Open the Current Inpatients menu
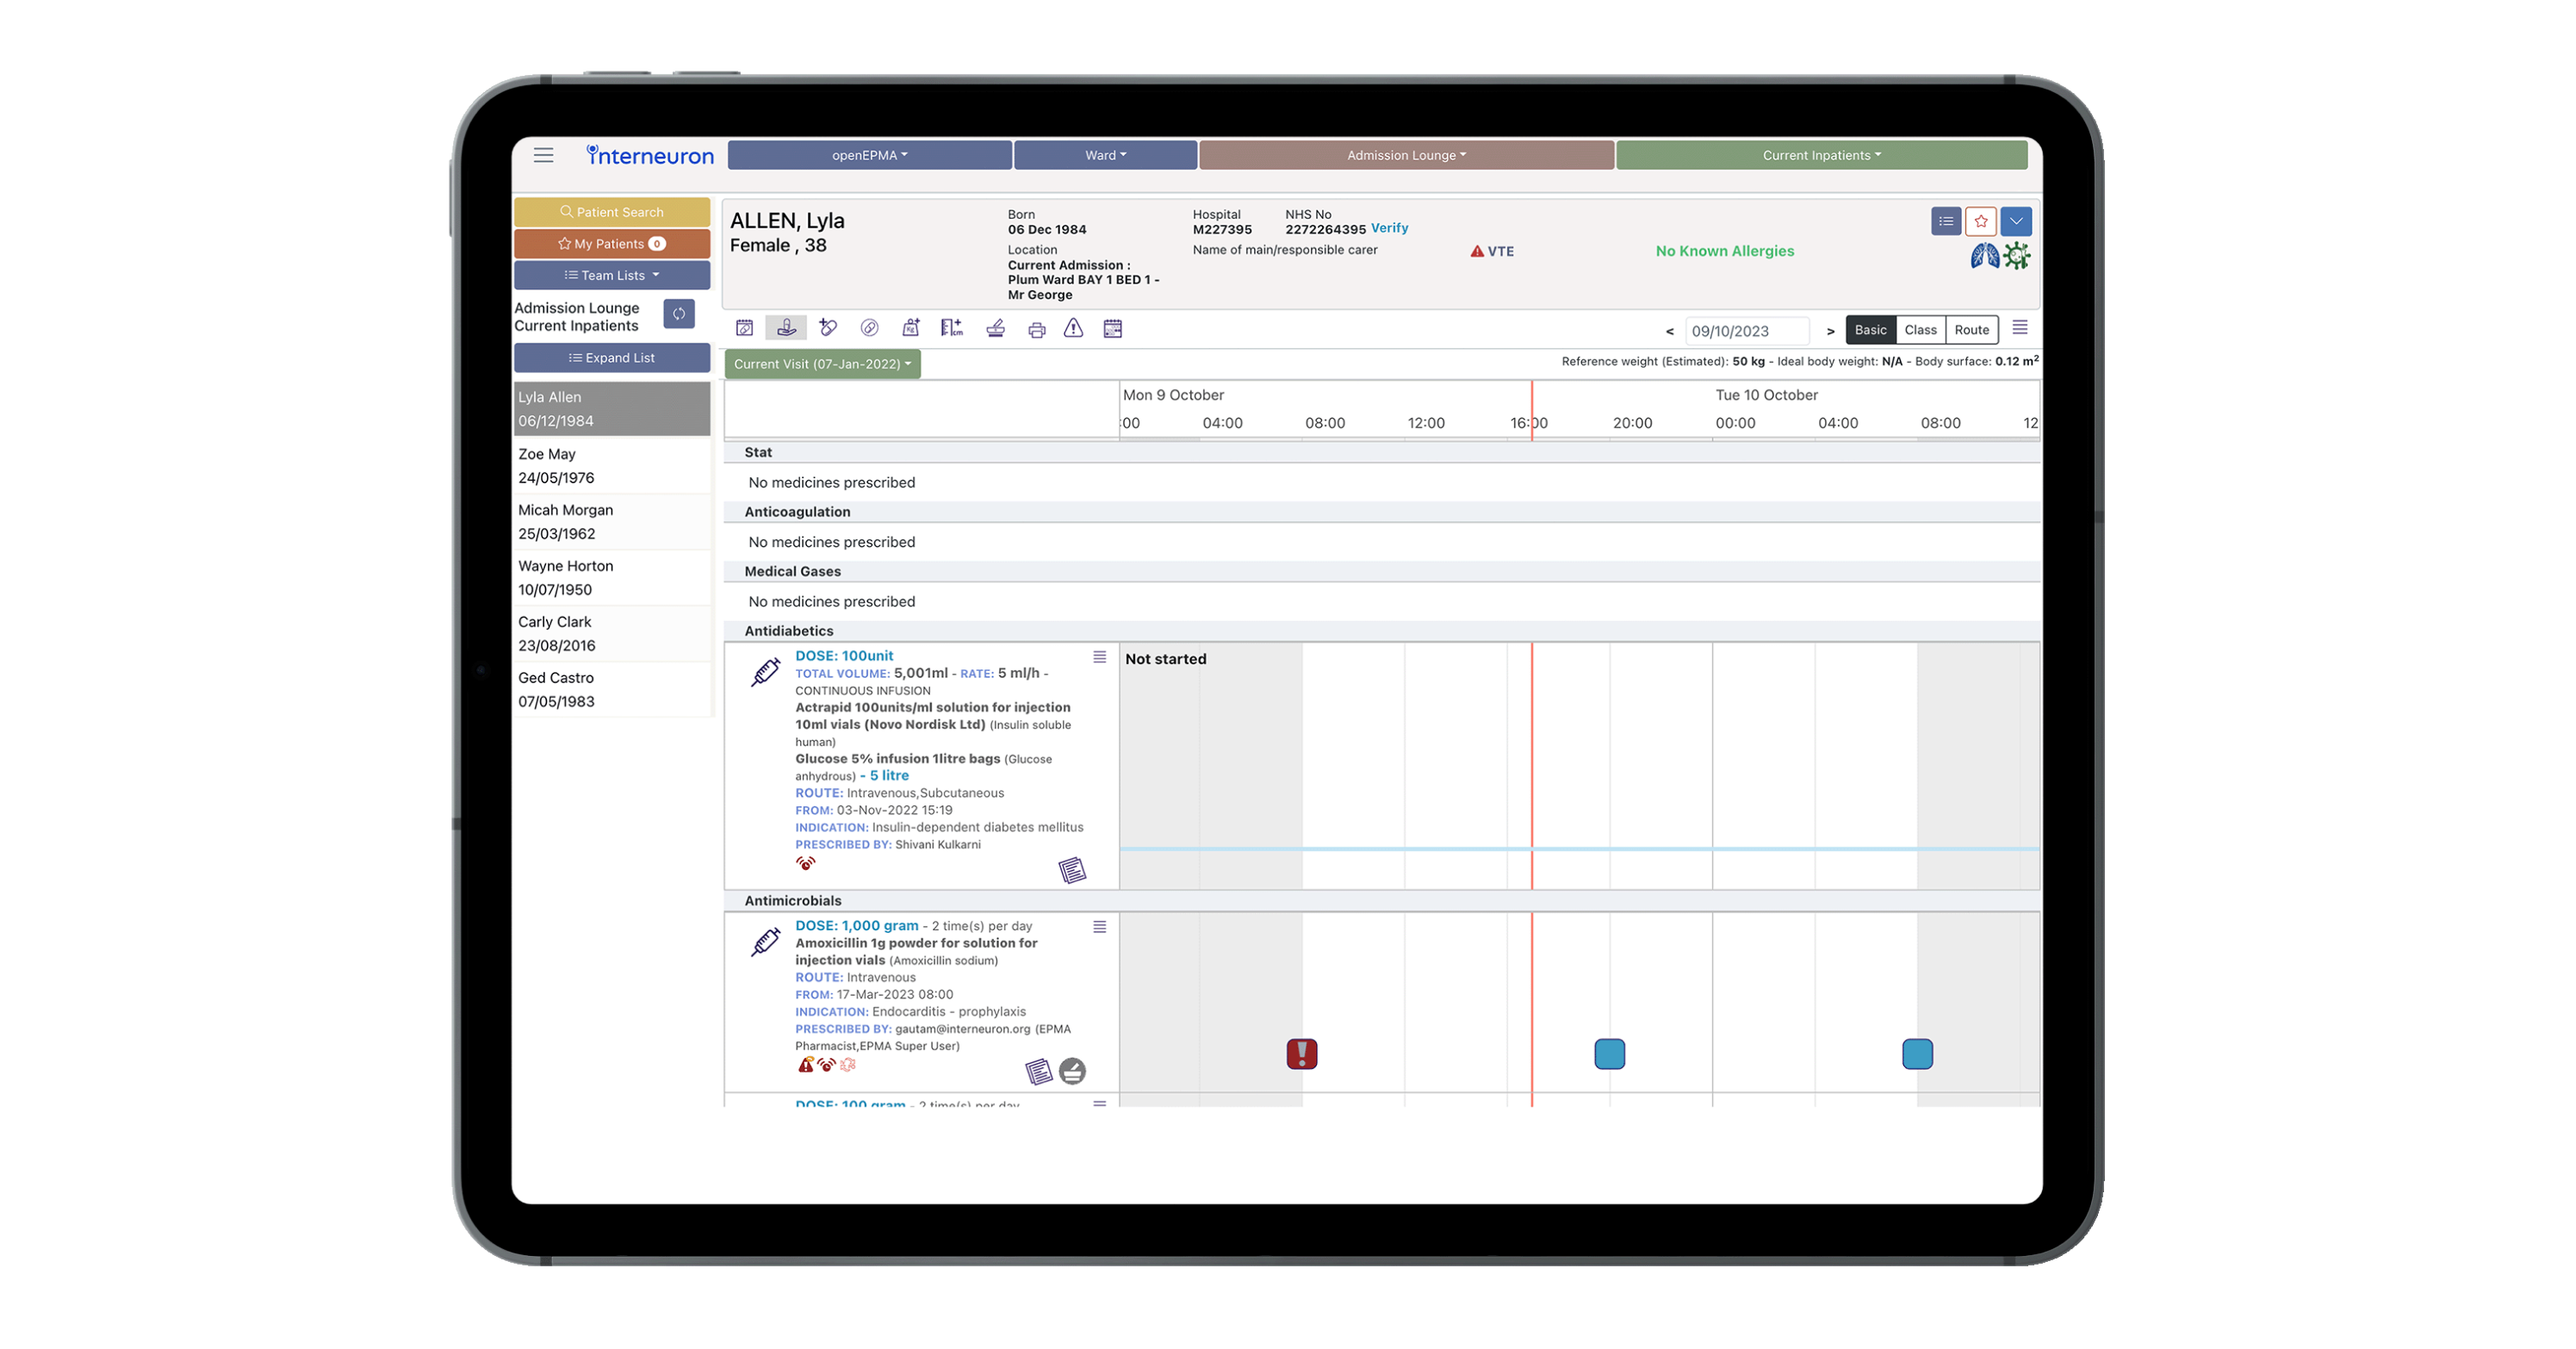Screen dimensions: 2576x1349 point(1821,155)
